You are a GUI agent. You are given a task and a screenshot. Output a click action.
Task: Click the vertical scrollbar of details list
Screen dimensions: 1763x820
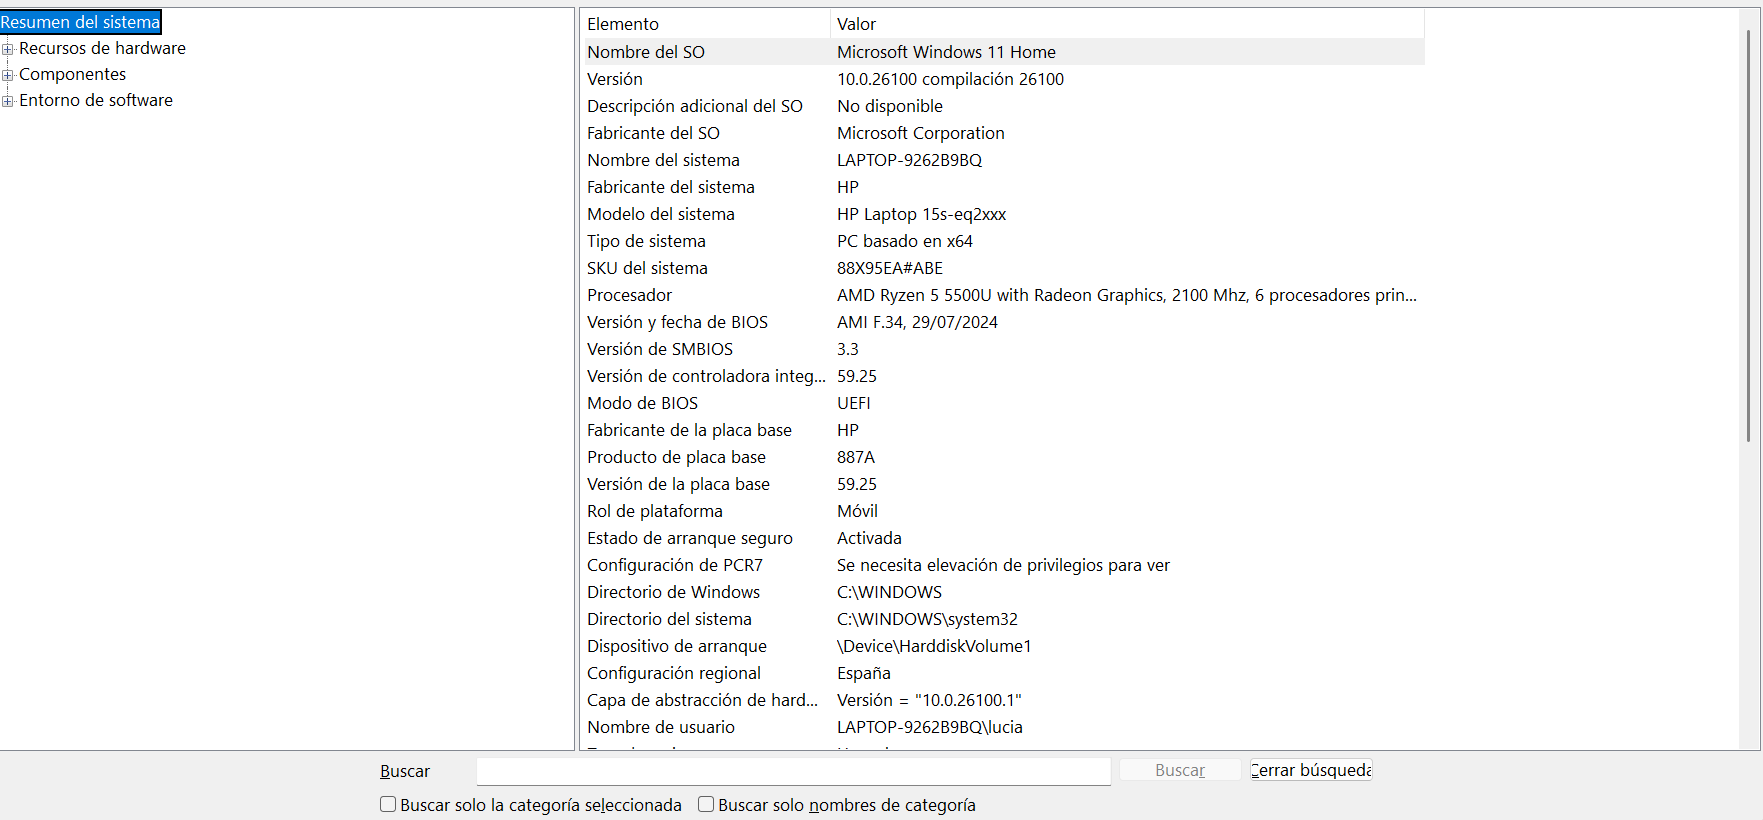[x=1748, y=235]
